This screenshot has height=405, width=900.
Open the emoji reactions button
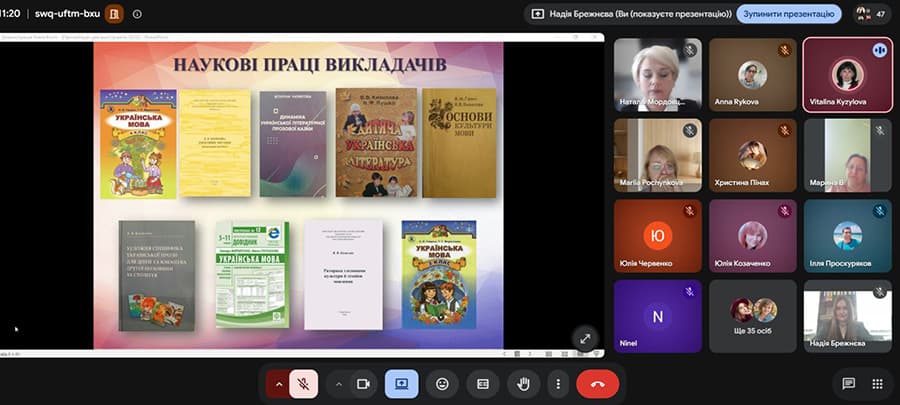(x=442, y=384)
